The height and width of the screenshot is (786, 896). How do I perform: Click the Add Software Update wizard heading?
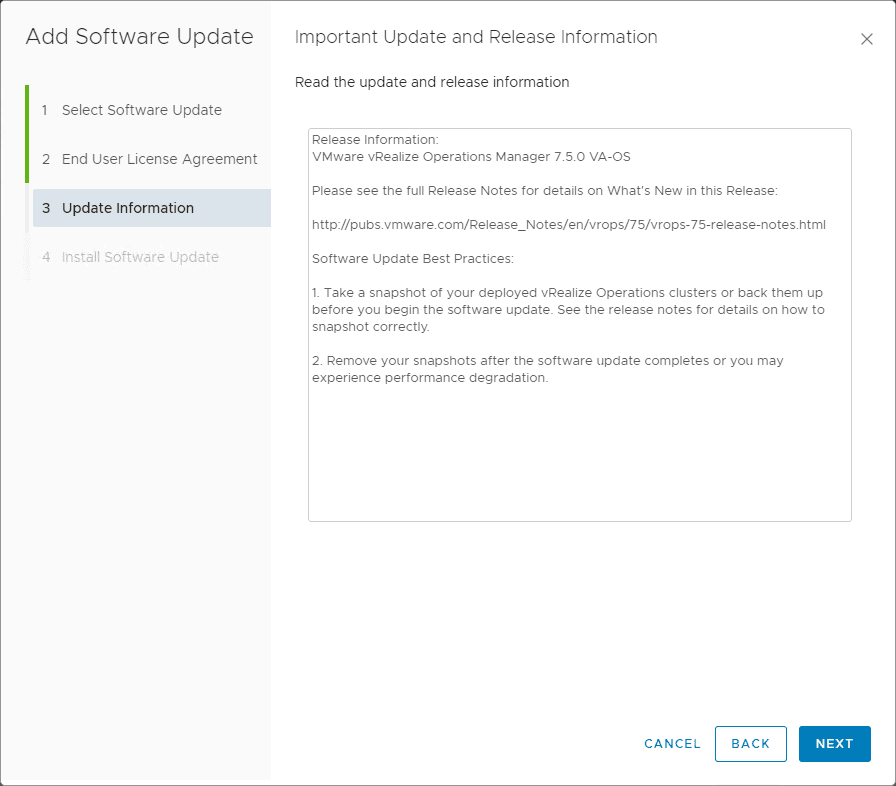(x=139, y=37)
